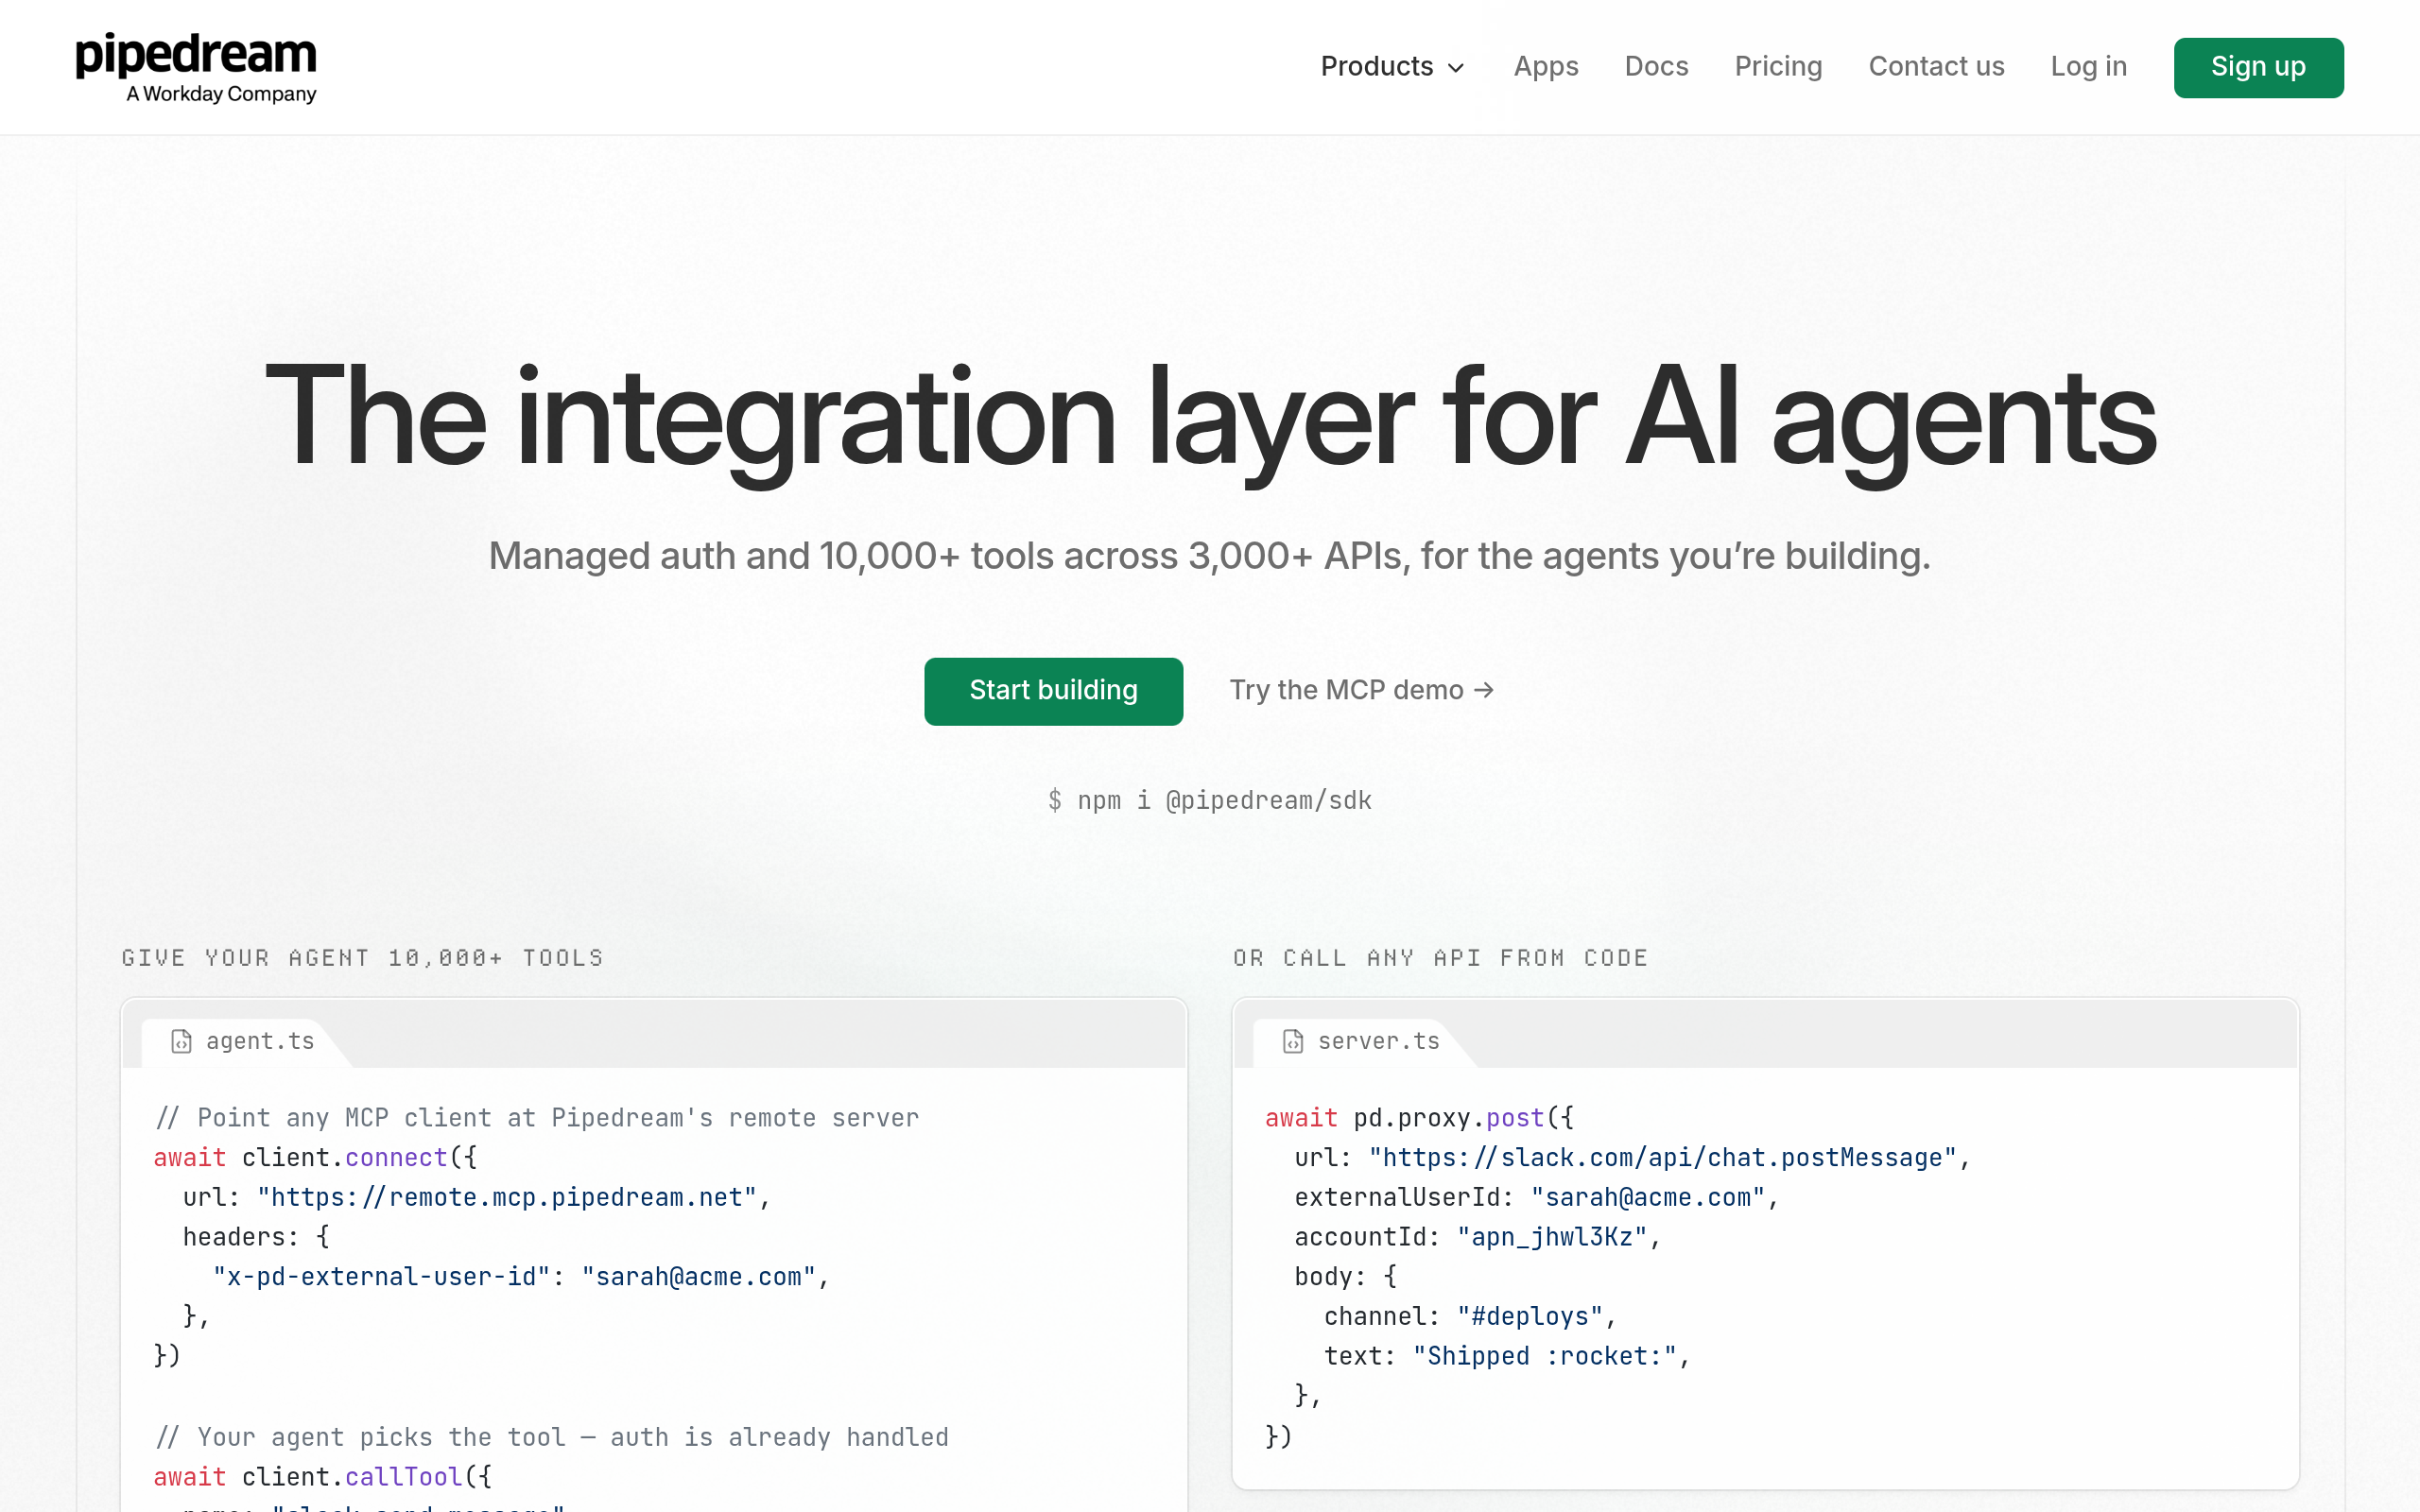Screen dimensions: 2420x1512
Task: Click the Log in link
Action: click(2088, 66)
